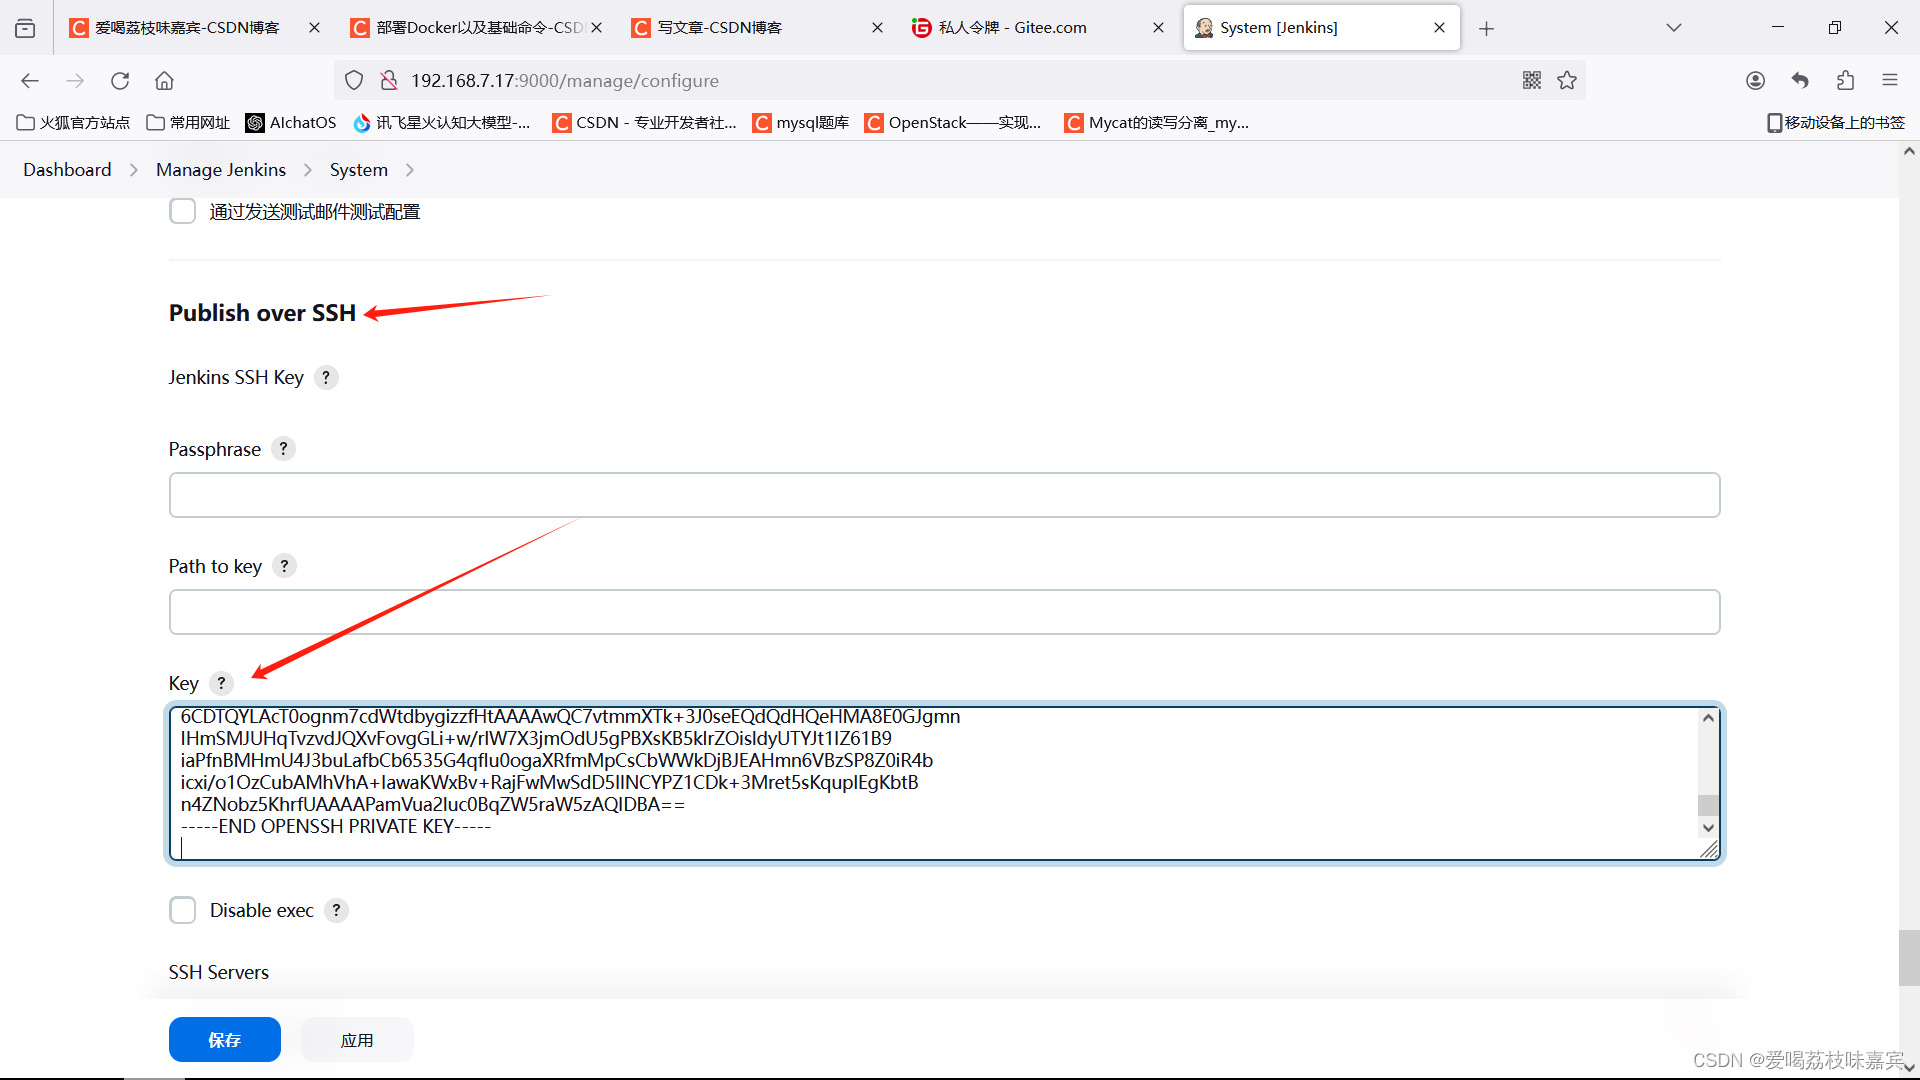Click the undo close tab arrow icon
Screen dimensions: 1920x1080
pos(1800,81)
